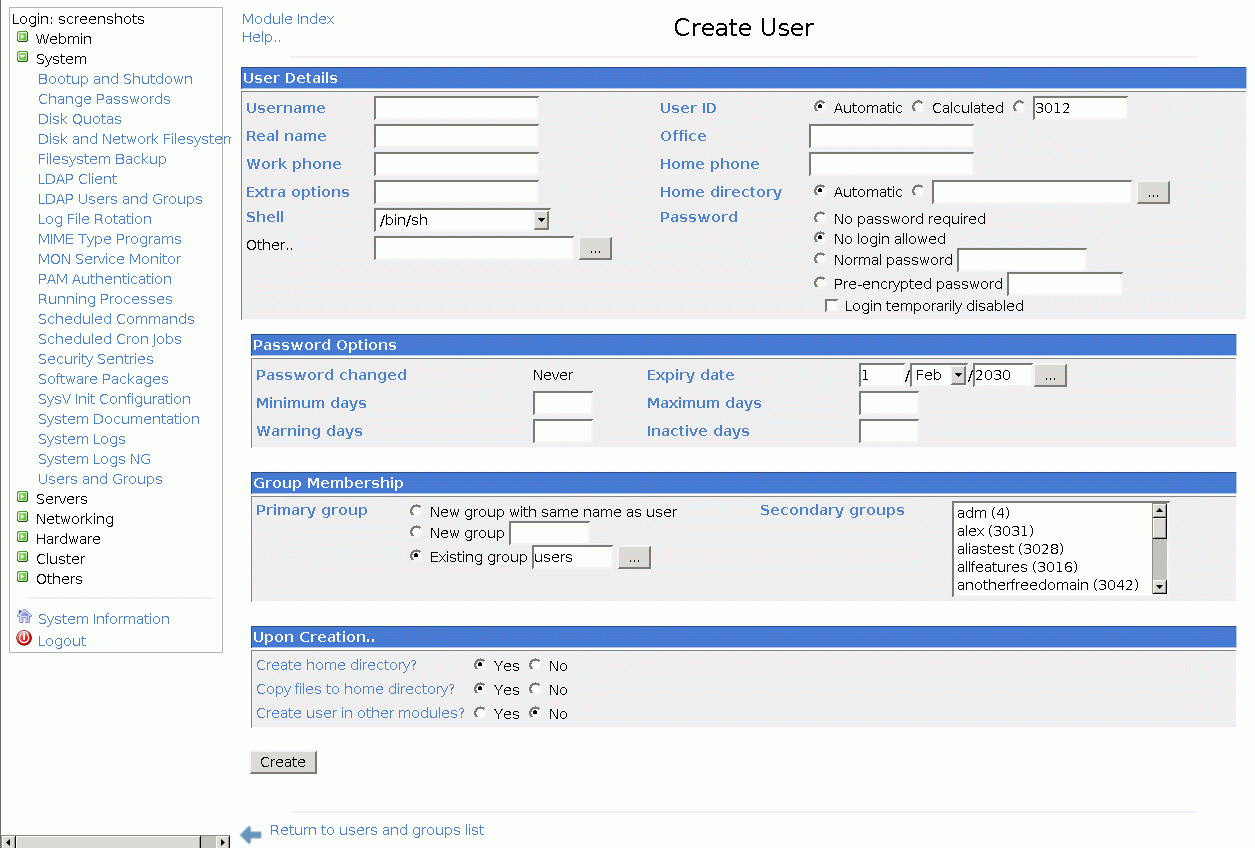This screenshot has width=1255, height=848.
Task: Select the Normal password radio button
Action: click(820, 259)
